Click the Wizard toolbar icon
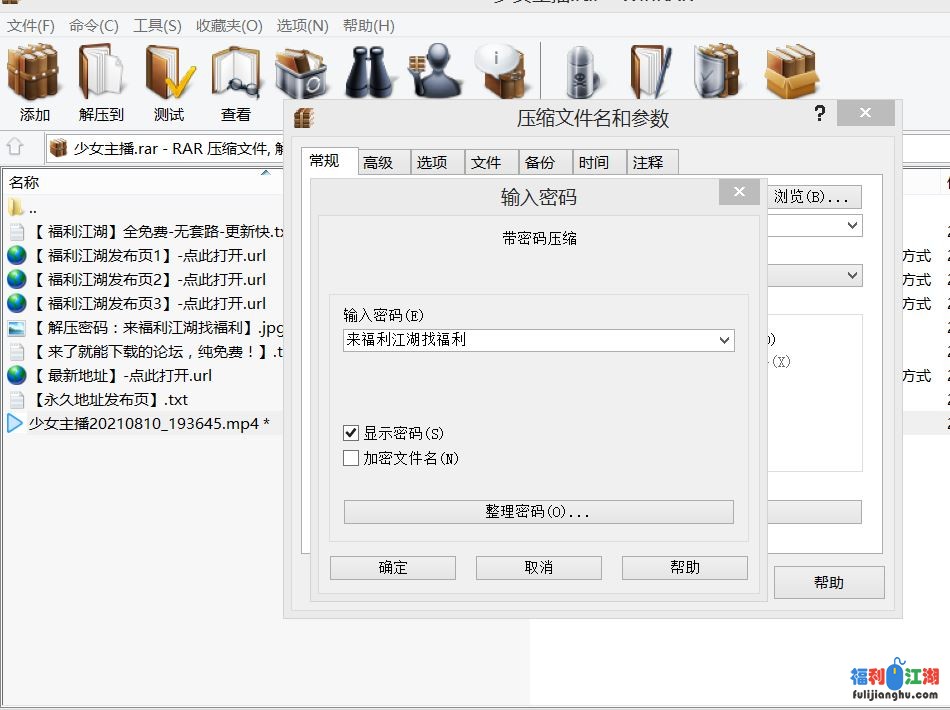The width and height of the screenshot is (950, 710). click(x=436, y=72)
